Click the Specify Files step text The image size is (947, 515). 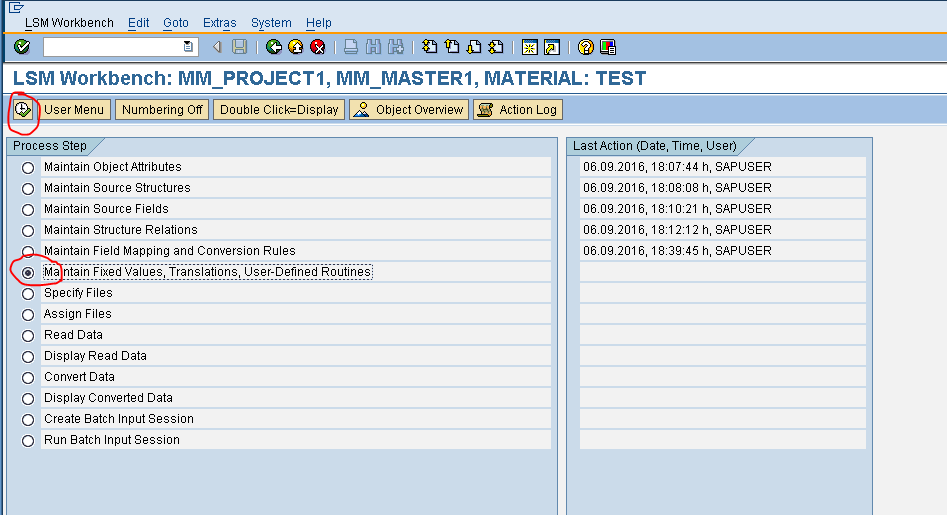coord(78,293)
